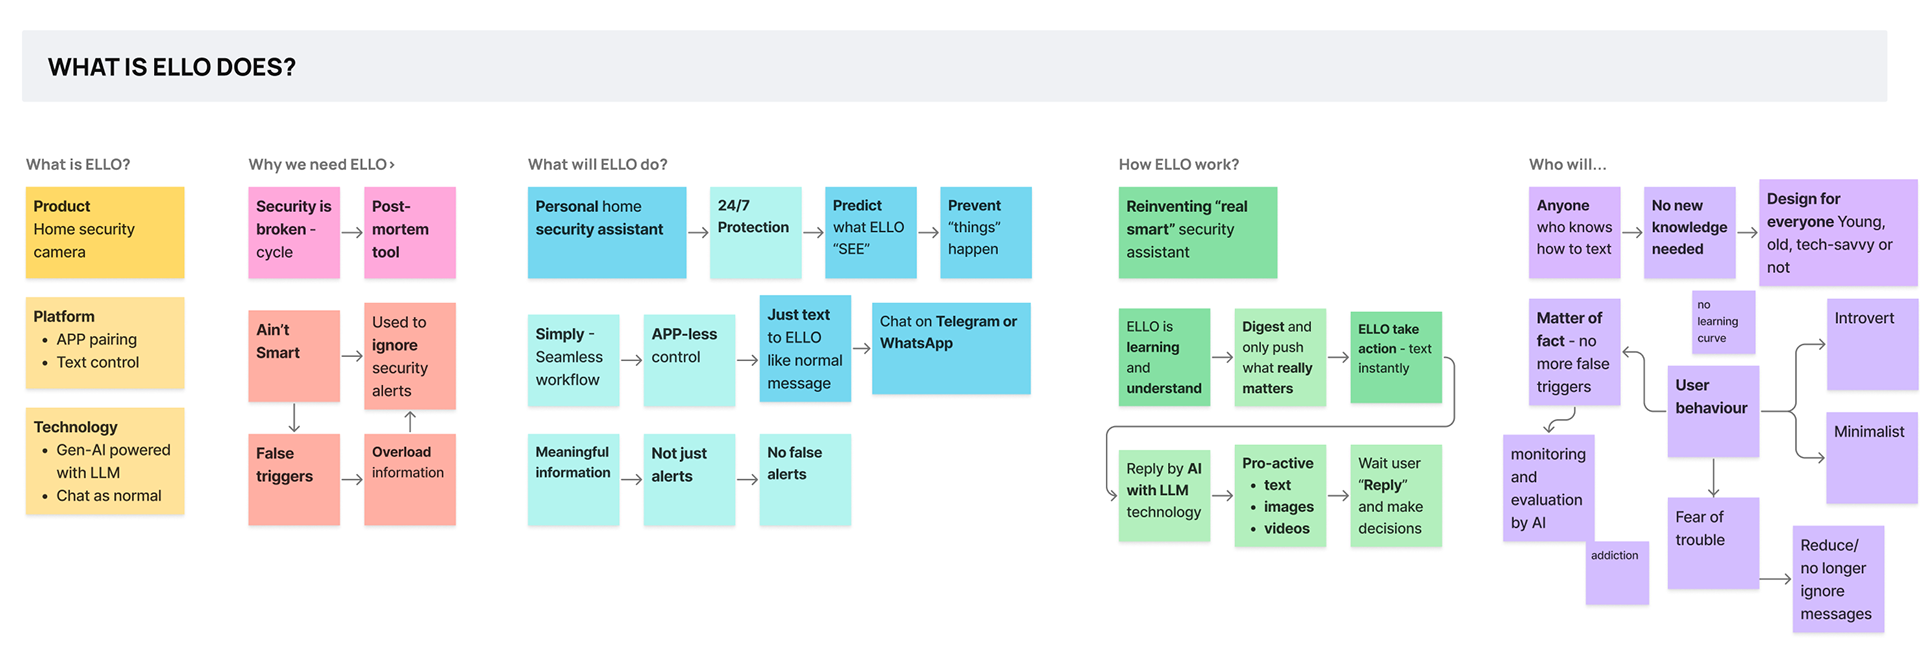The width and height of the screenshot is (1920, 659).
Task: Click down arrow from 'Ain't Smart' to 'False triggers'
Action: [294, 418]
